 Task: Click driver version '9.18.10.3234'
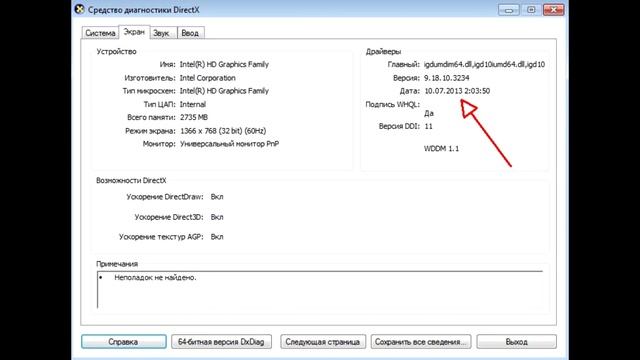(x=447, y=78)
